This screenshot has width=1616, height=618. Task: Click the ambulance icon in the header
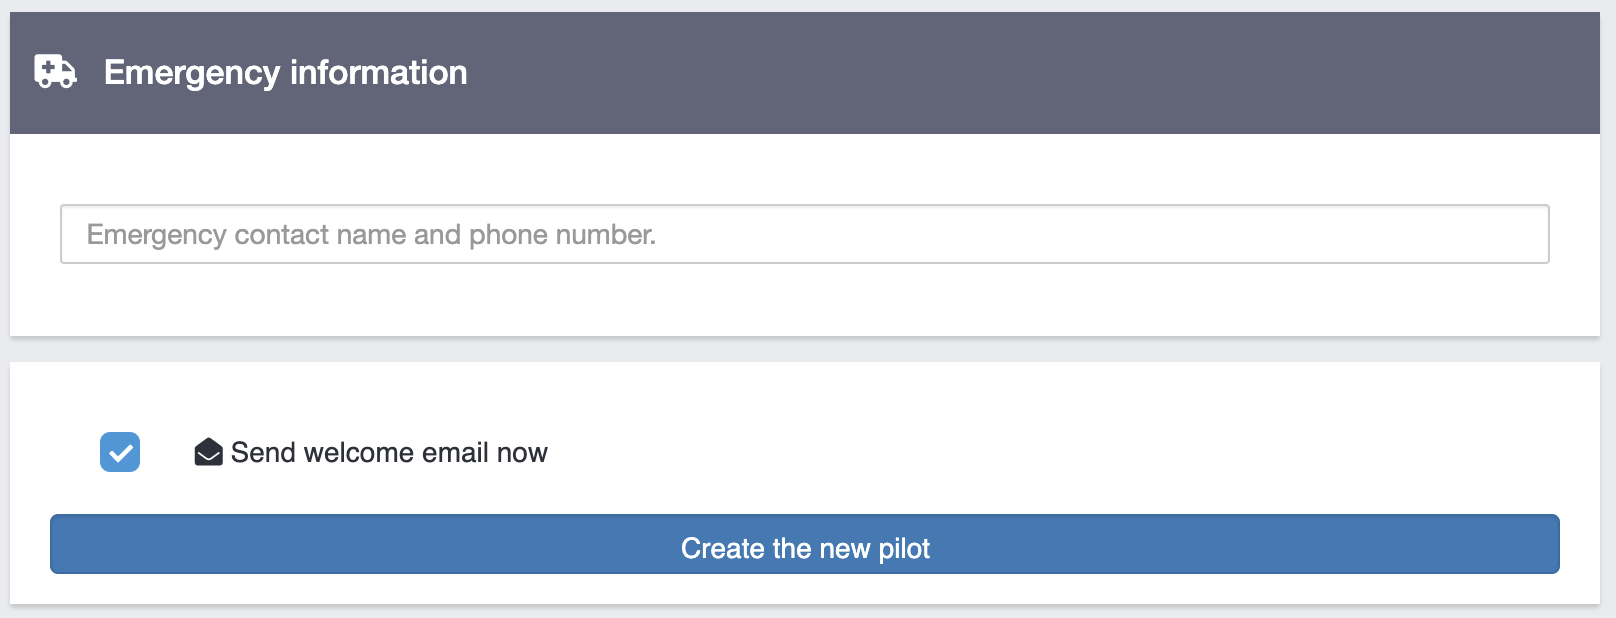(x=55, y=72)
